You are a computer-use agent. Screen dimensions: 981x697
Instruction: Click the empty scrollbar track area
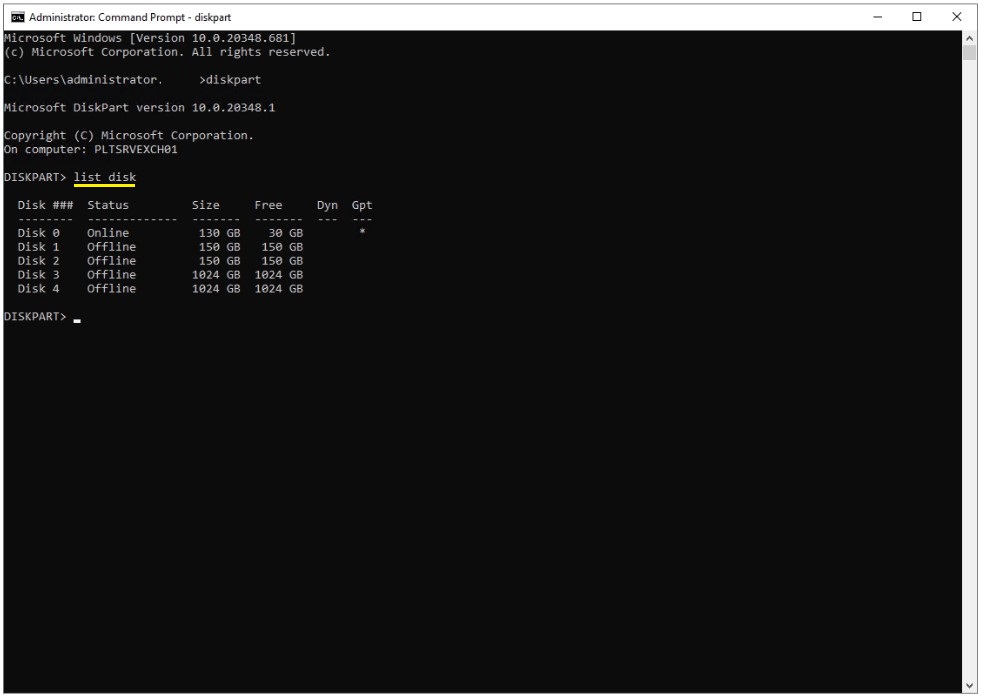(969, 369)
